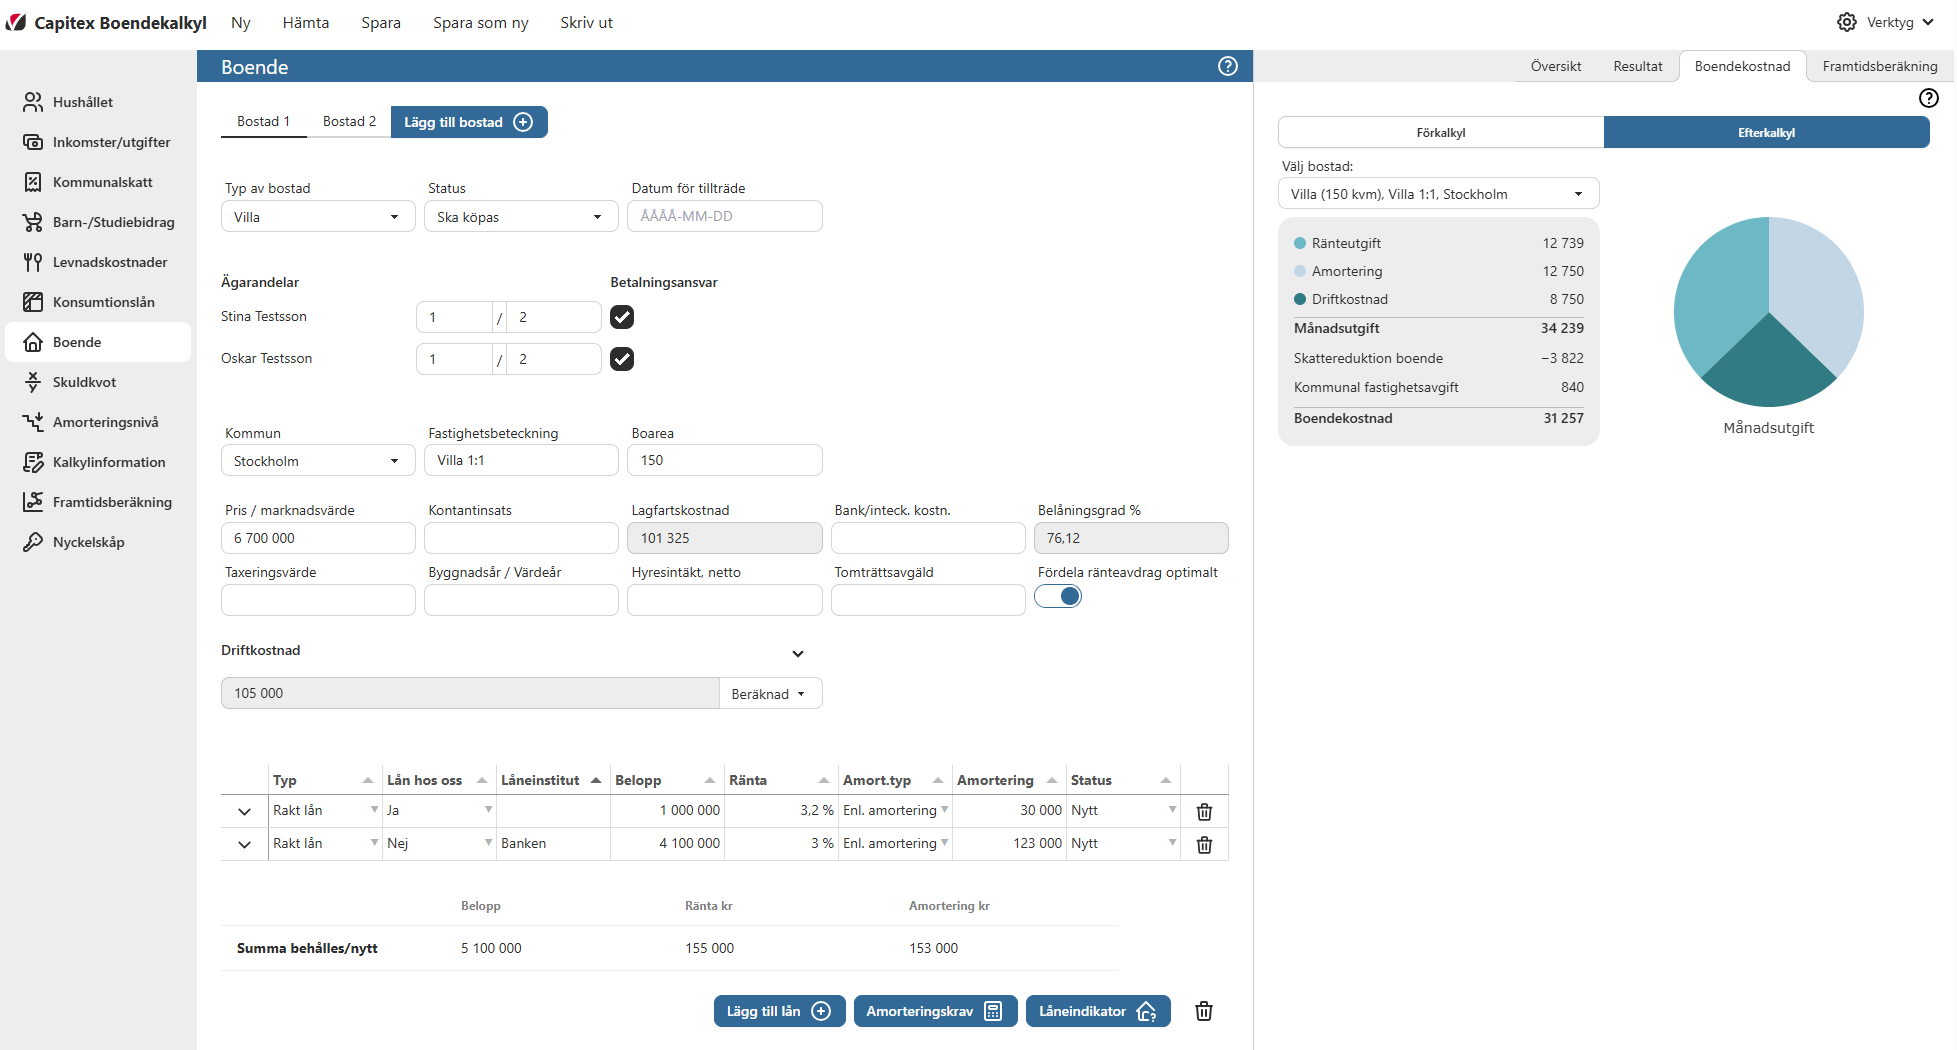Click the Skuldkvot icon in sidebar
The height and width of the screenshot is (1050, 1957).
[33, 382]
